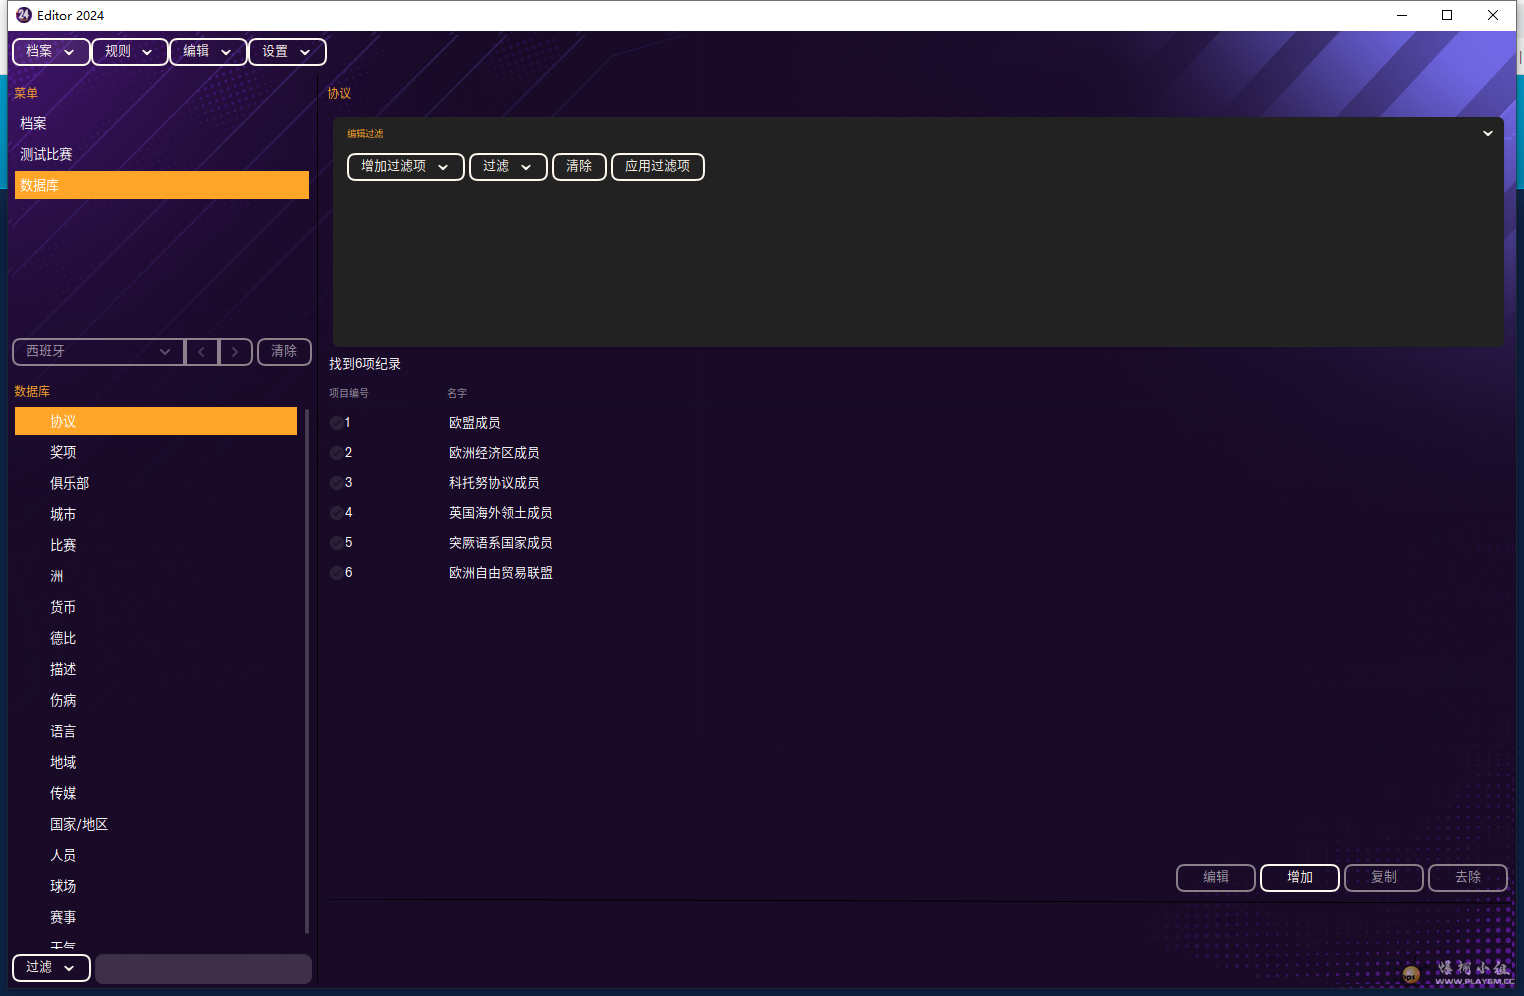Select 国家/地区 in the database list
Image resolution: width=1524 pixels, height=996 pixels.
tap(79, 824)
